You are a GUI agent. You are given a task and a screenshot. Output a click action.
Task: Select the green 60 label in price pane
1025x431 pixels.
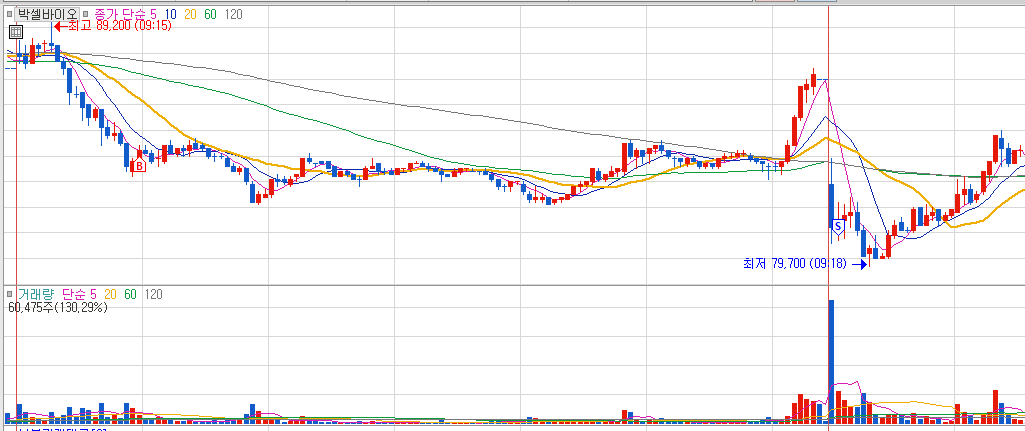(x=210, y=13)
